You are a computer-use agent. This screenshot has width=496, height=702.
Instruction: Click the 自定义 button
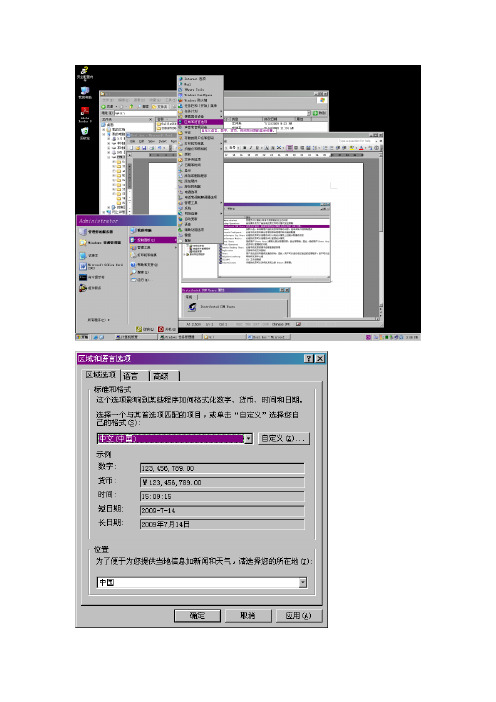click(283, 438)
